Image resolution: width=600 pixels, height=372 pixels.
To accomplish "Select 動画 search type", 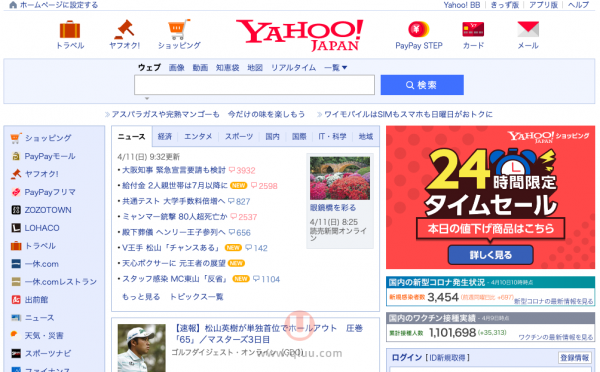I will [x=200, y=68].
